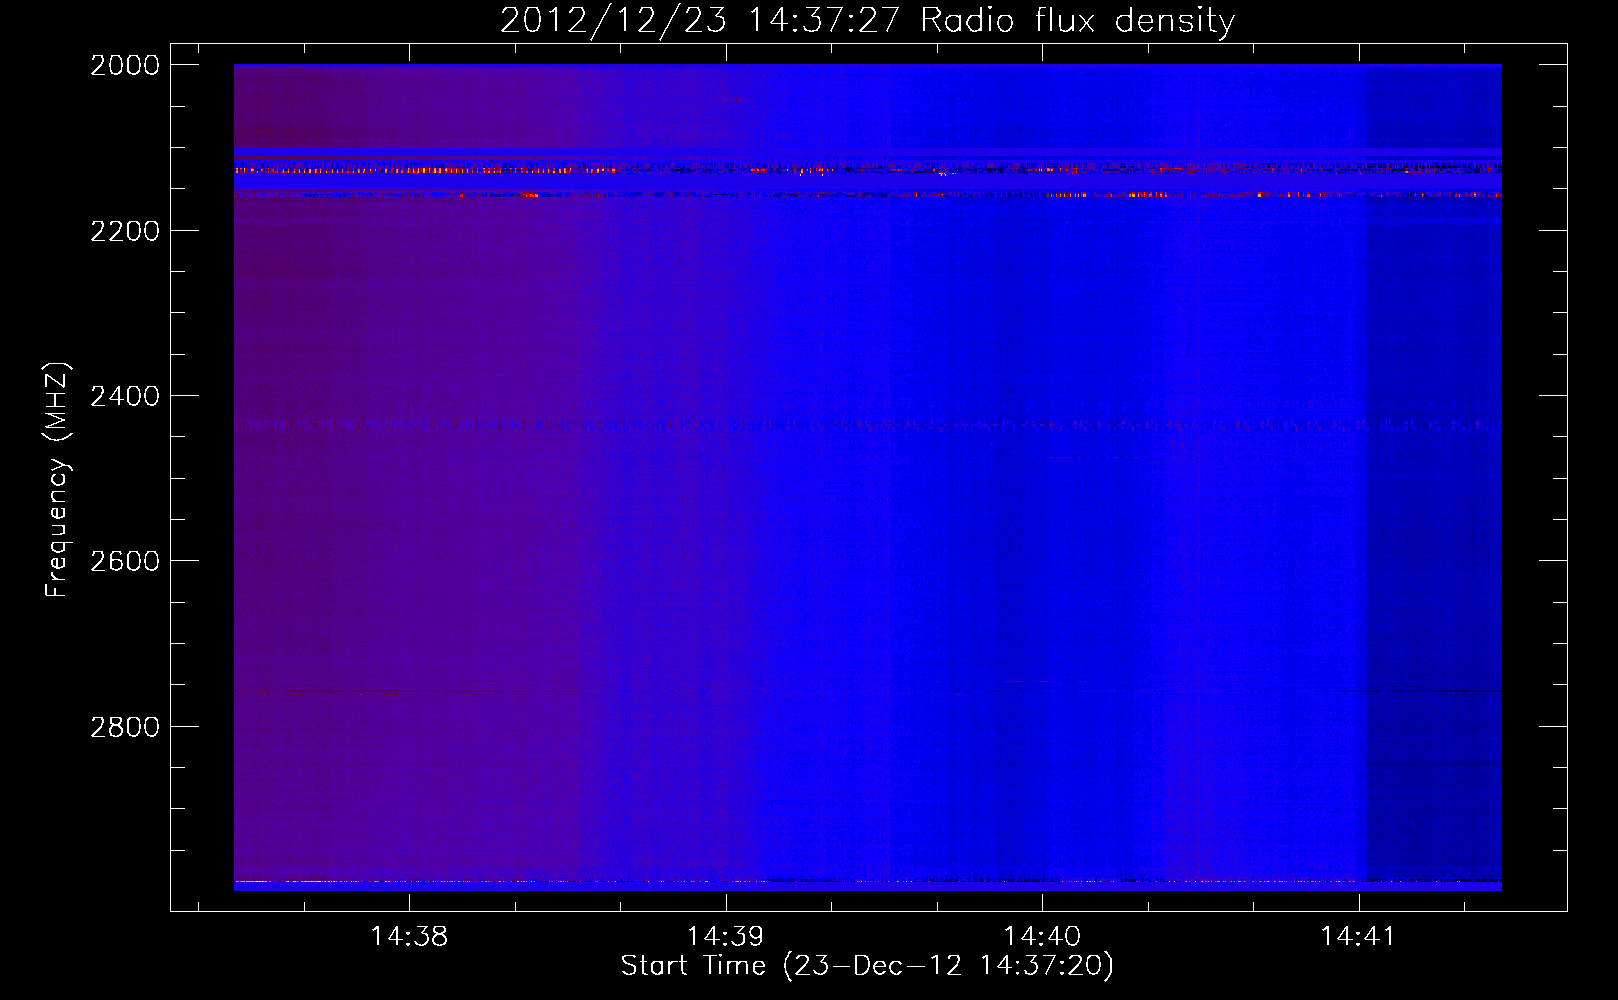The width and height of the screenshot is (1618, 1000).
Task: Click the 14:38 time axis label
Action: point(409,937)
